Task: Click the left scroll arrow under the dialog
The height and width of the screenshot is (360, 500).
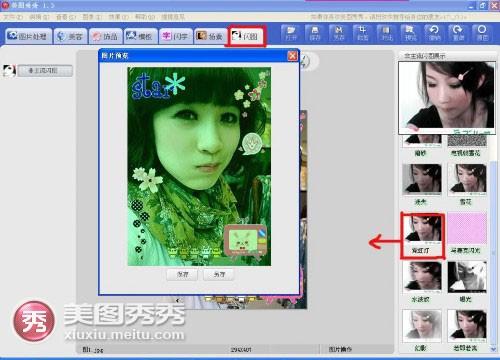Action: coord(178,300)
